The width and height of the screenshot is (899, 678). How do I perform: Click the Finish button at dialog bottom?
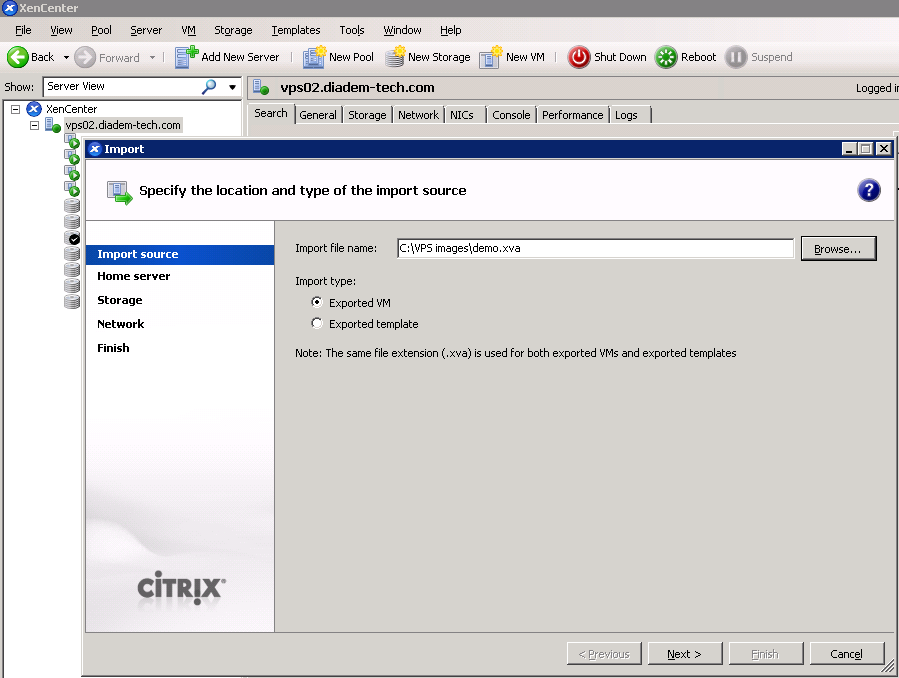(765, 654)
